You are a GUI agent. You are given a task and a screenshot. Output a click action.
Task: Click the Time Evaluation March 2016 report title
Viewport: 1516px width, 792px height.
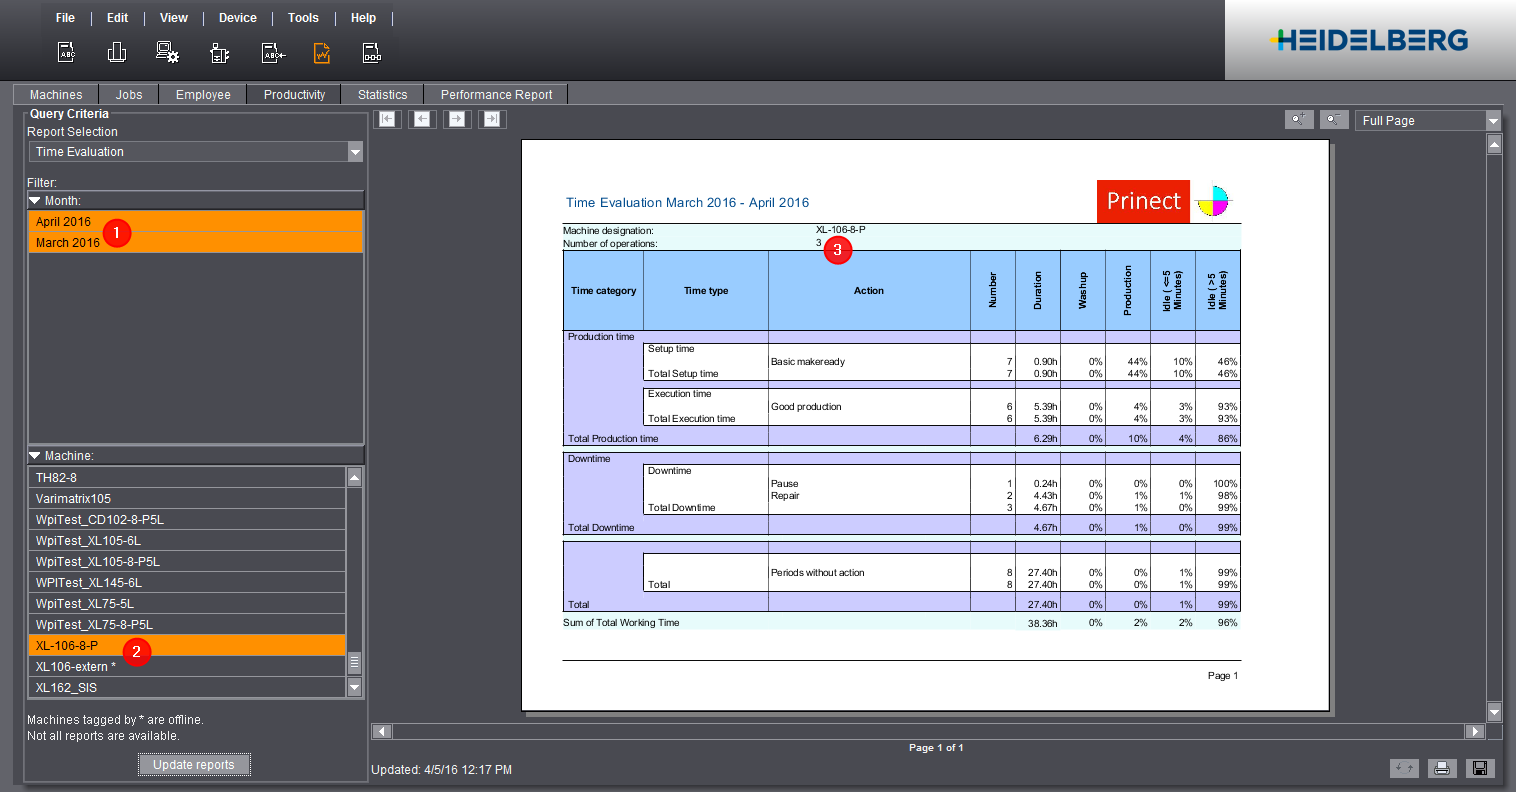[x=687, y=202]
